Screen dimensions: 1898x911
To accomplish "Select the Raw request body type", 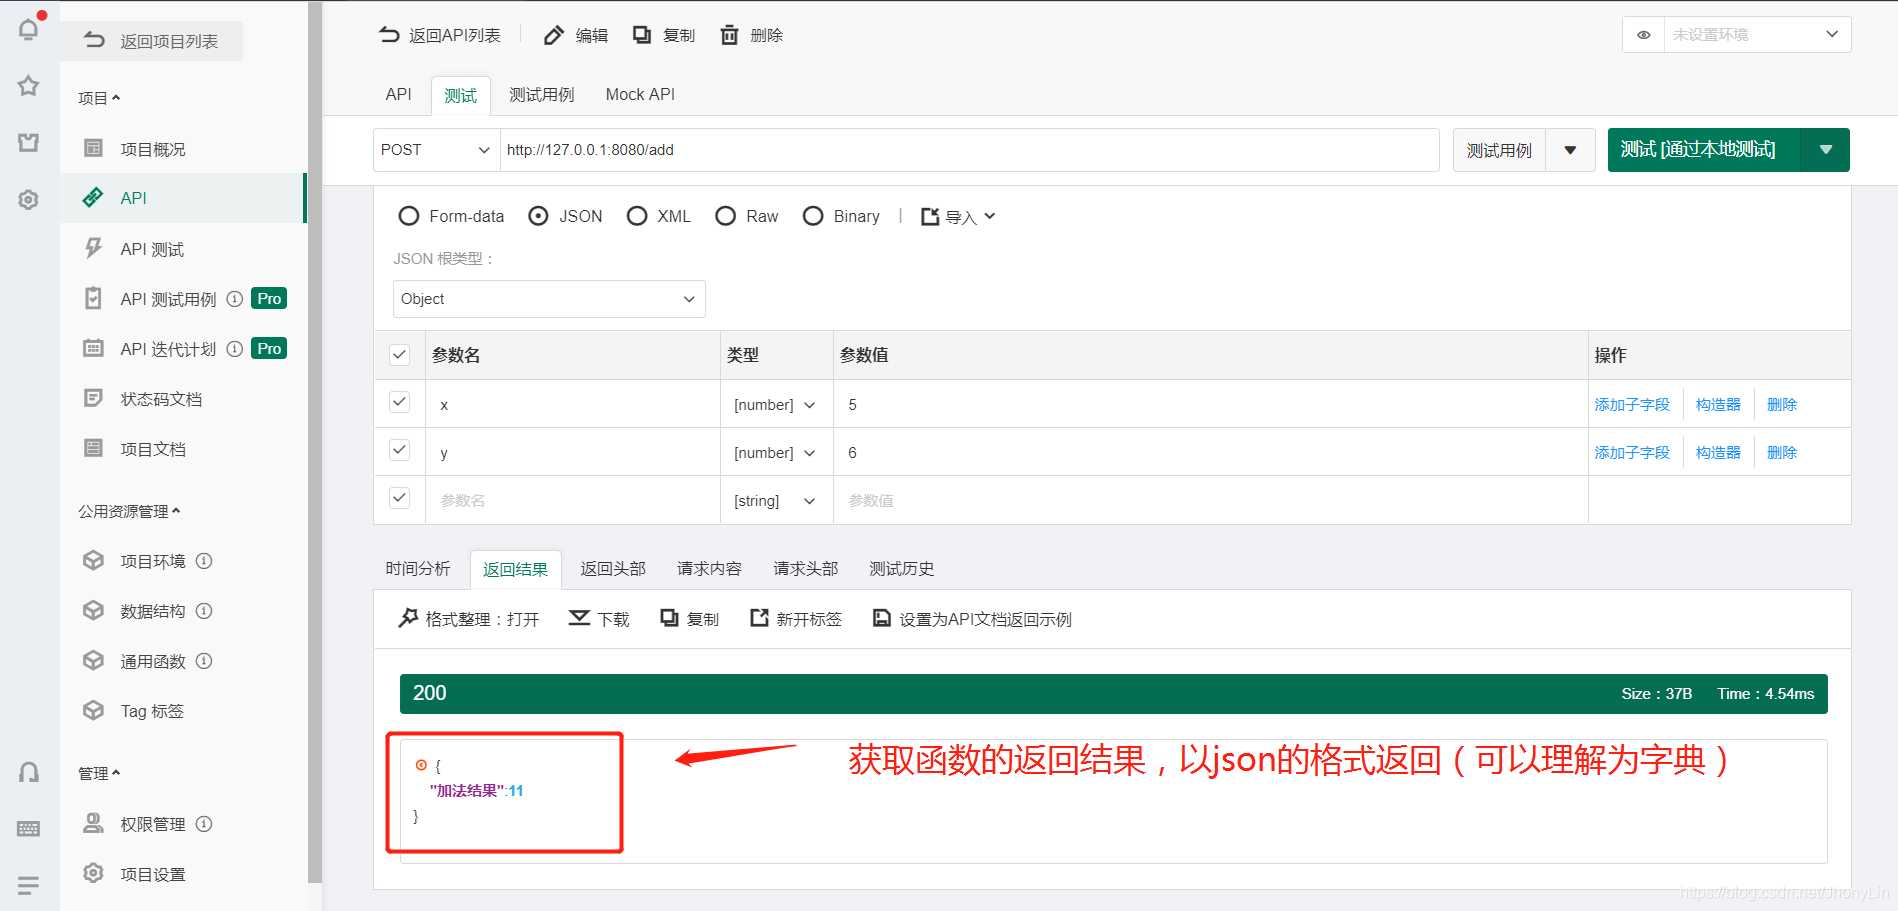I will tap(726, 216).
